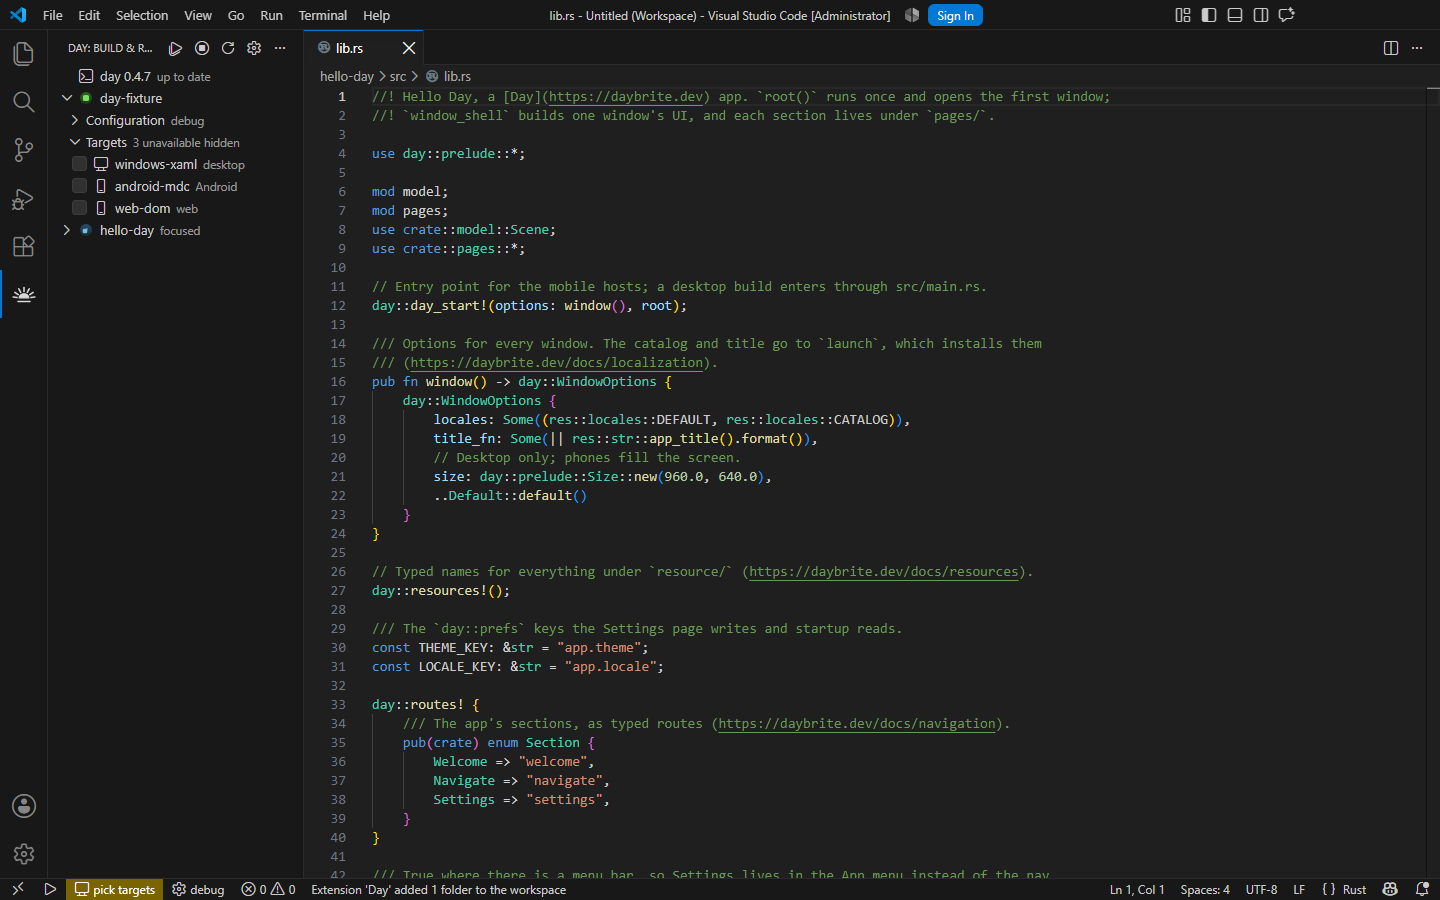Close the lib.rs tab

tap(409, 48)
